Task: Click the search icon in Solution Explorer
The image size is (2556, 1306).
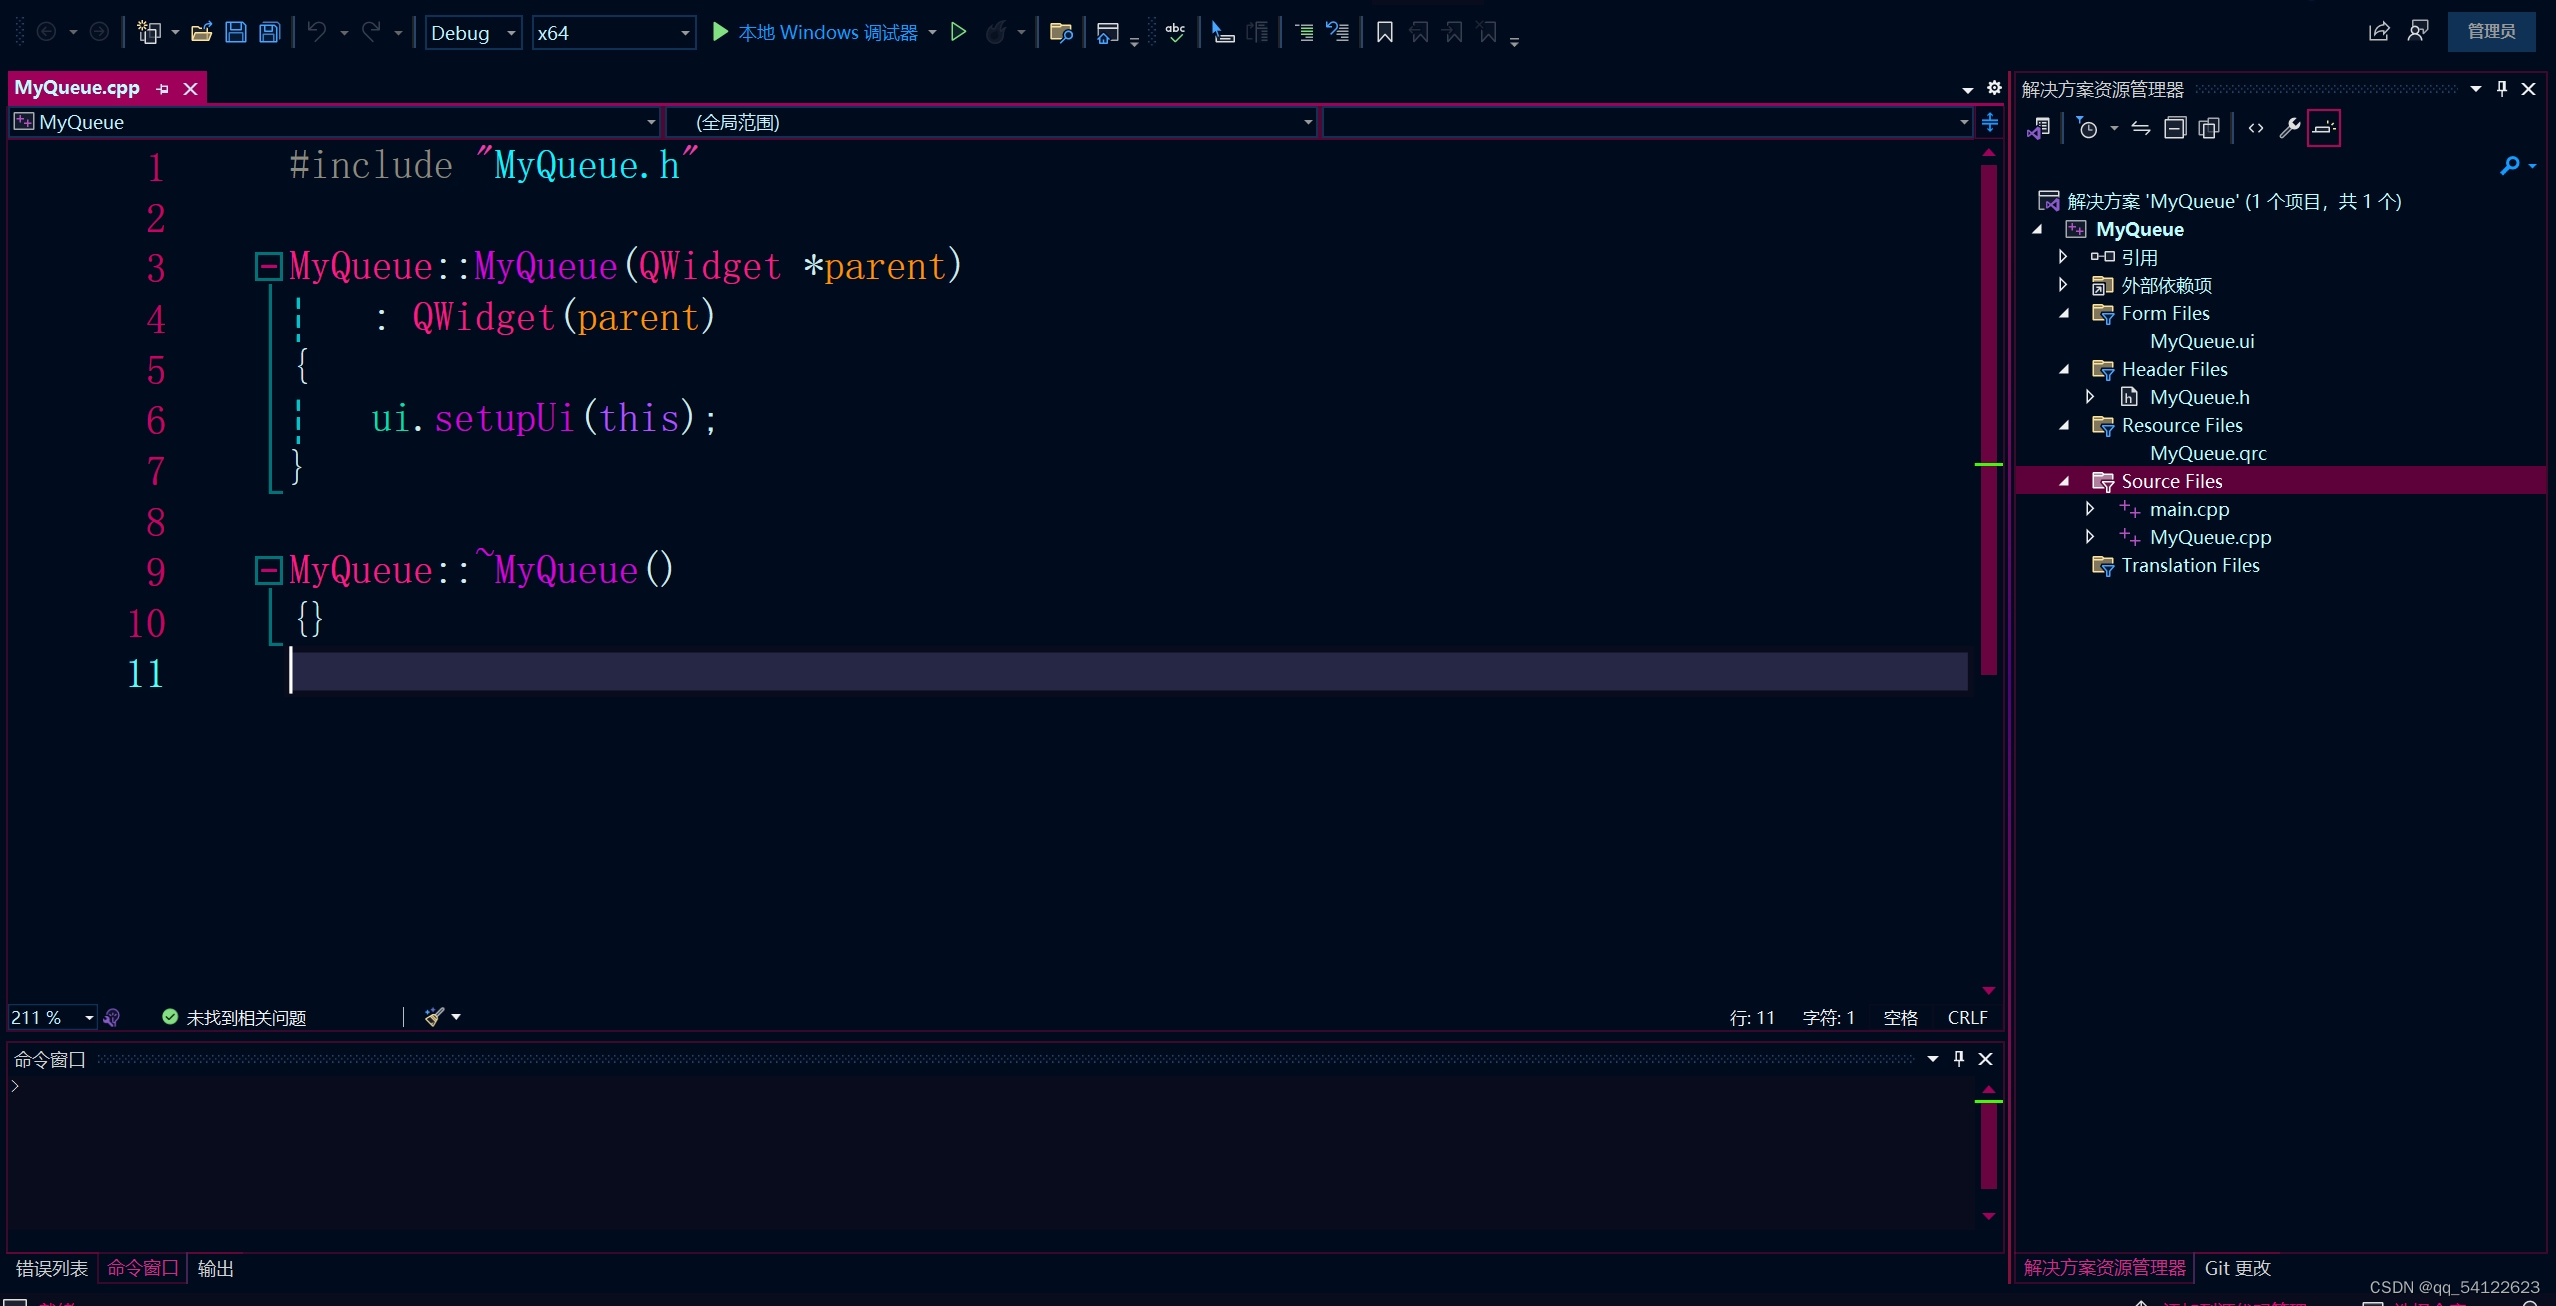Action: point(2511,165)
